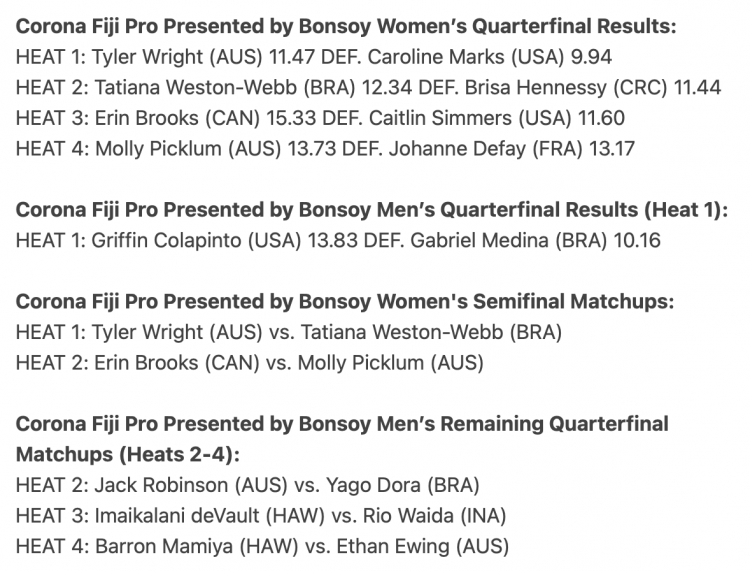Click the Tatiana Weston-Webb 12.34 result line
The image size is (750, 571).
pyautogui.click(x=368, y=88)
